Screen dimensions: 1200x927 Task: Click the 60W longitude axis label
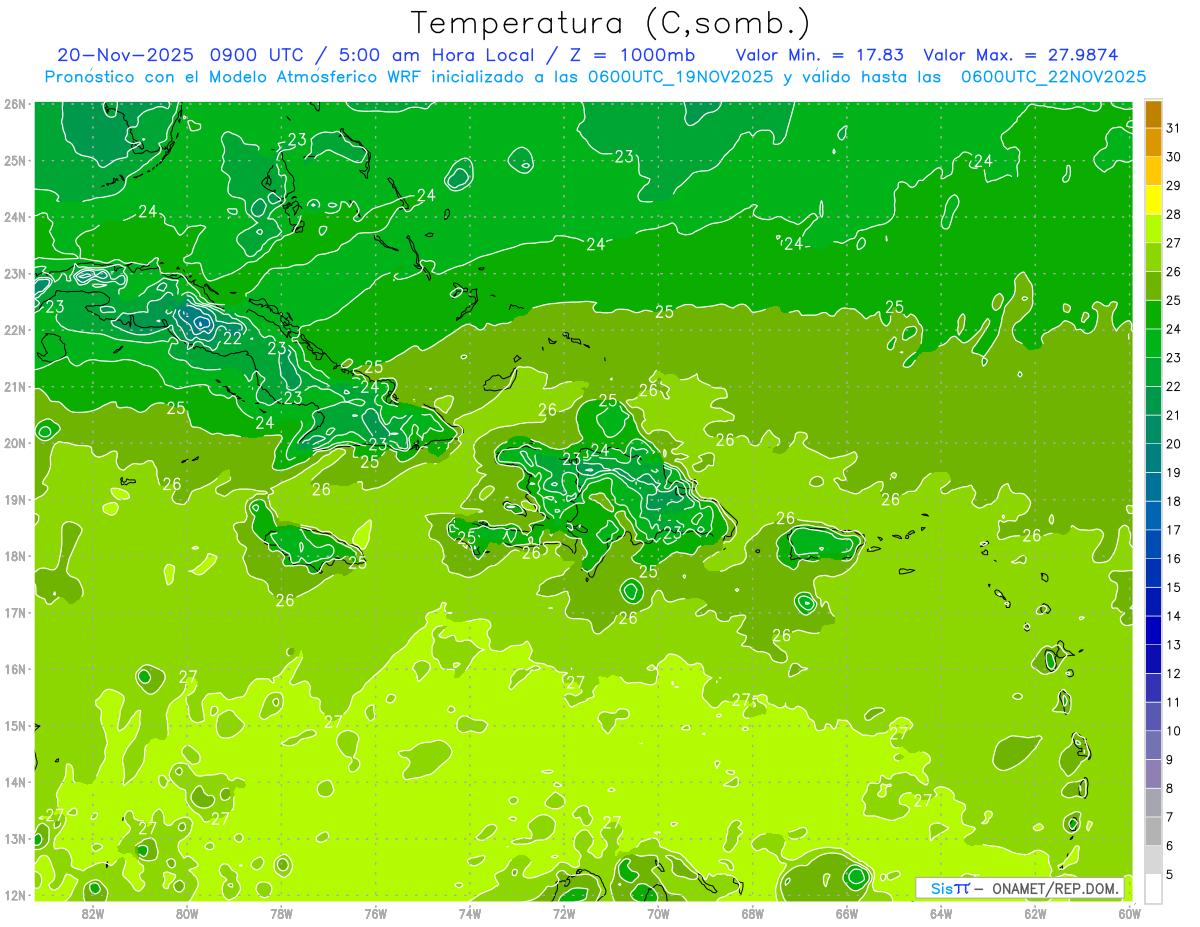click(1129, 912)
